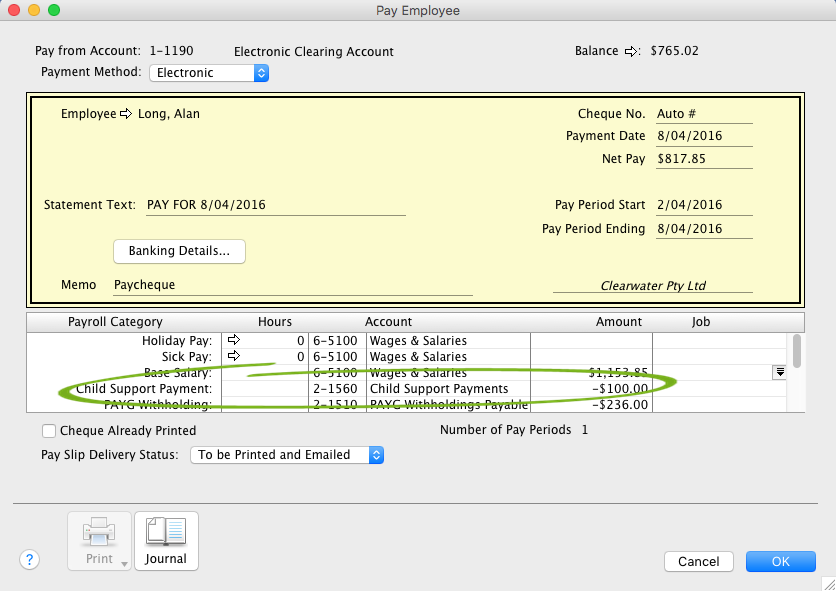
Task: Click the Sick Pay hours arrow icon
Action: [x=234, y=357]
